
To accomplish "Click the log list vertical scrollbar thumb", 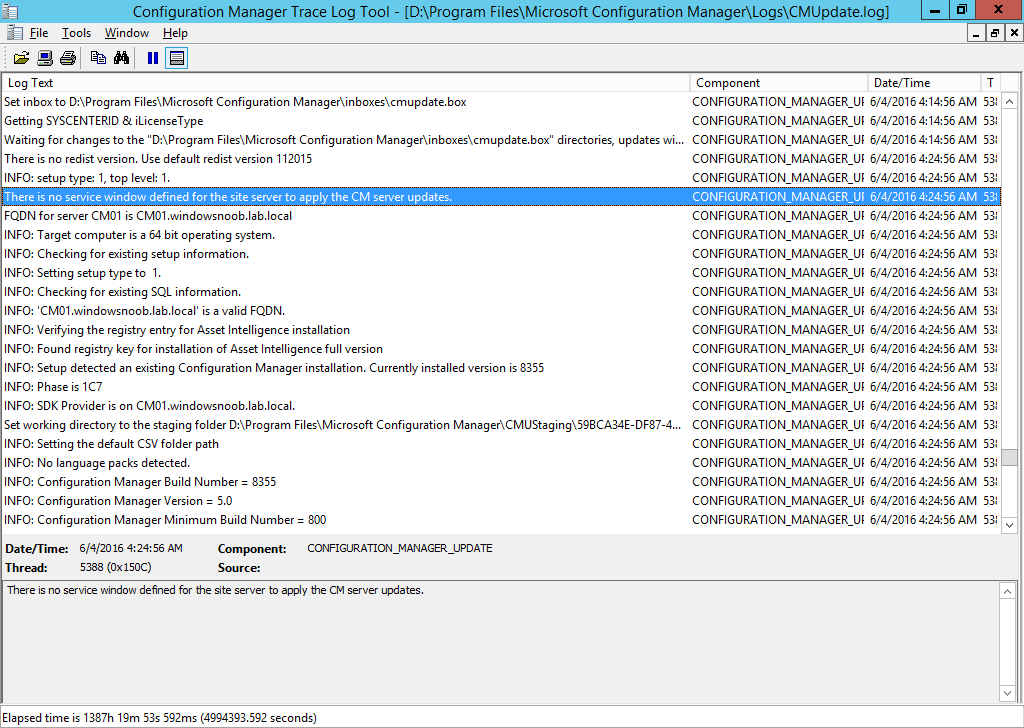I will [x=1010, y=457].
